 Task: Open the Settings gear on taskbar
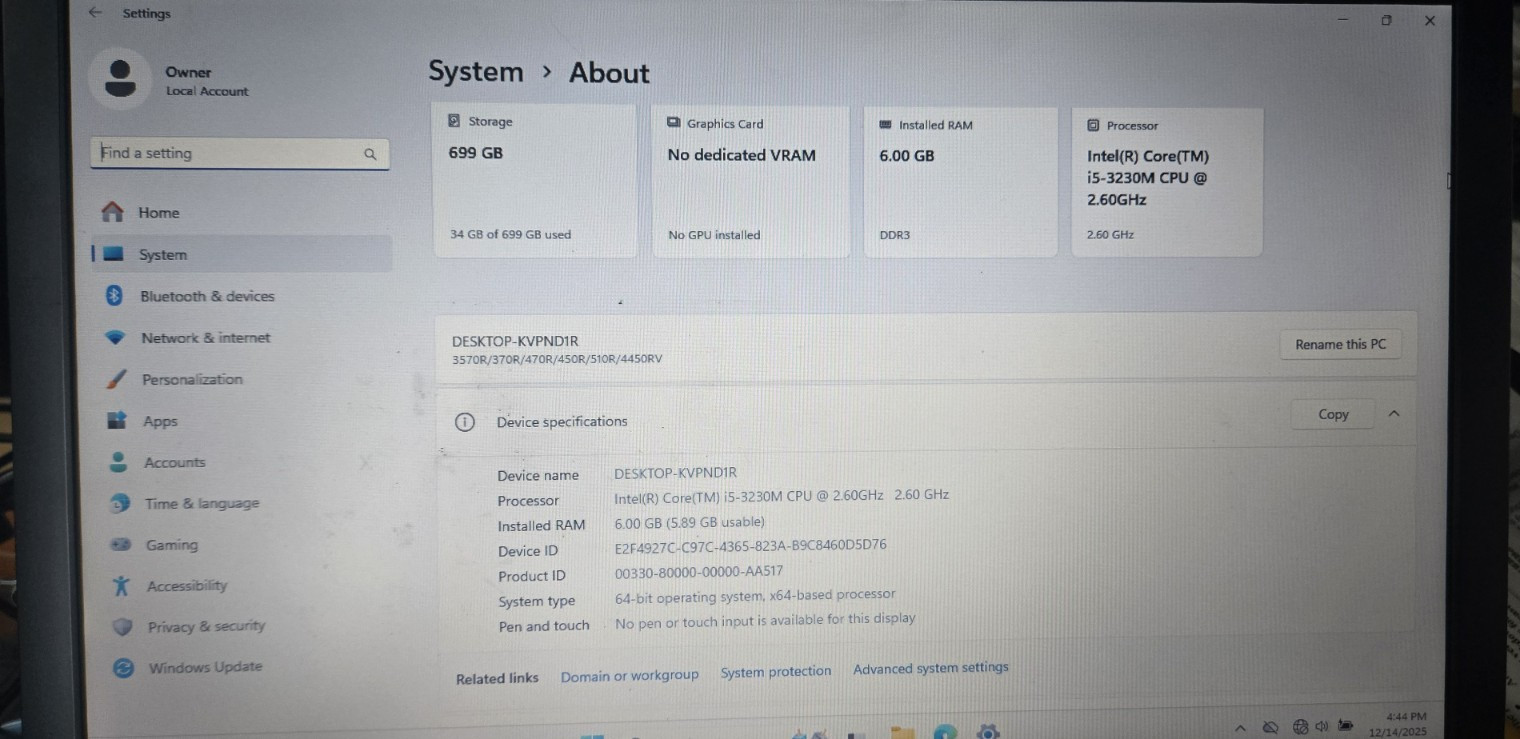988,731
